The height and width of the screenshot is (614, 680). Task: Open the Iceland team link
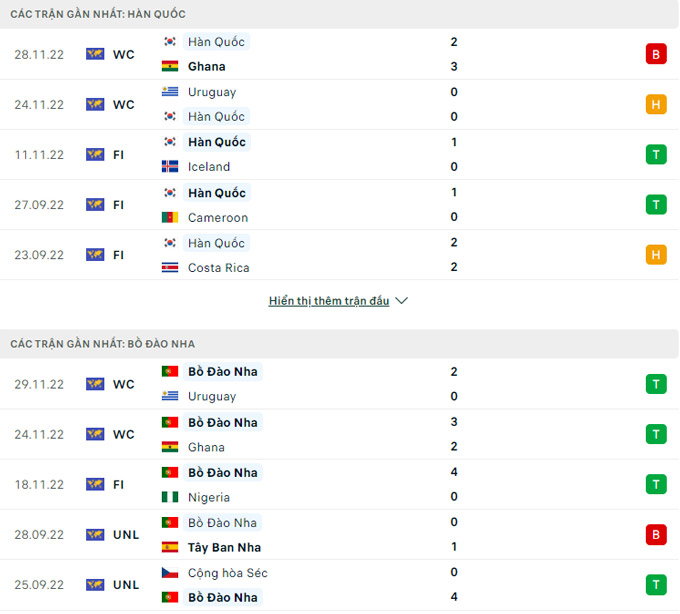(209, 167)
